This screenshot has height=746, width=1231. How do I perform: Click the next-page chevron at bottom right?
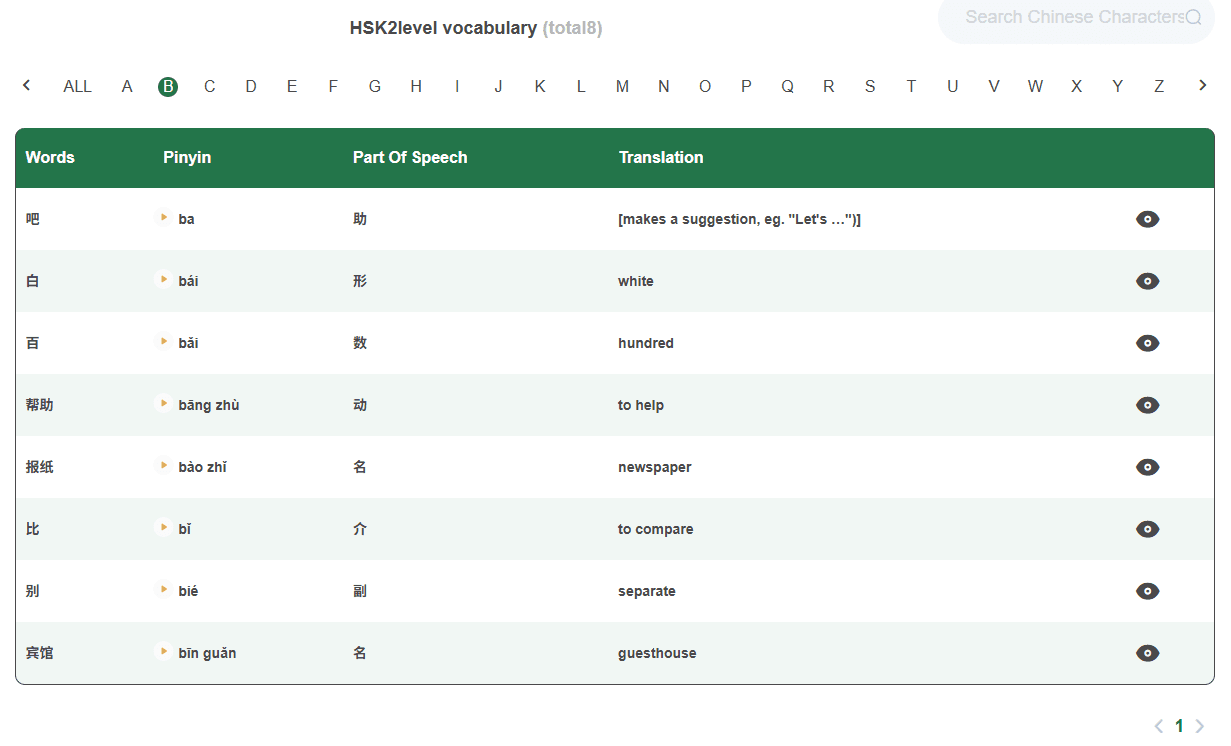pyautogui.click(x=1201, y=726)
